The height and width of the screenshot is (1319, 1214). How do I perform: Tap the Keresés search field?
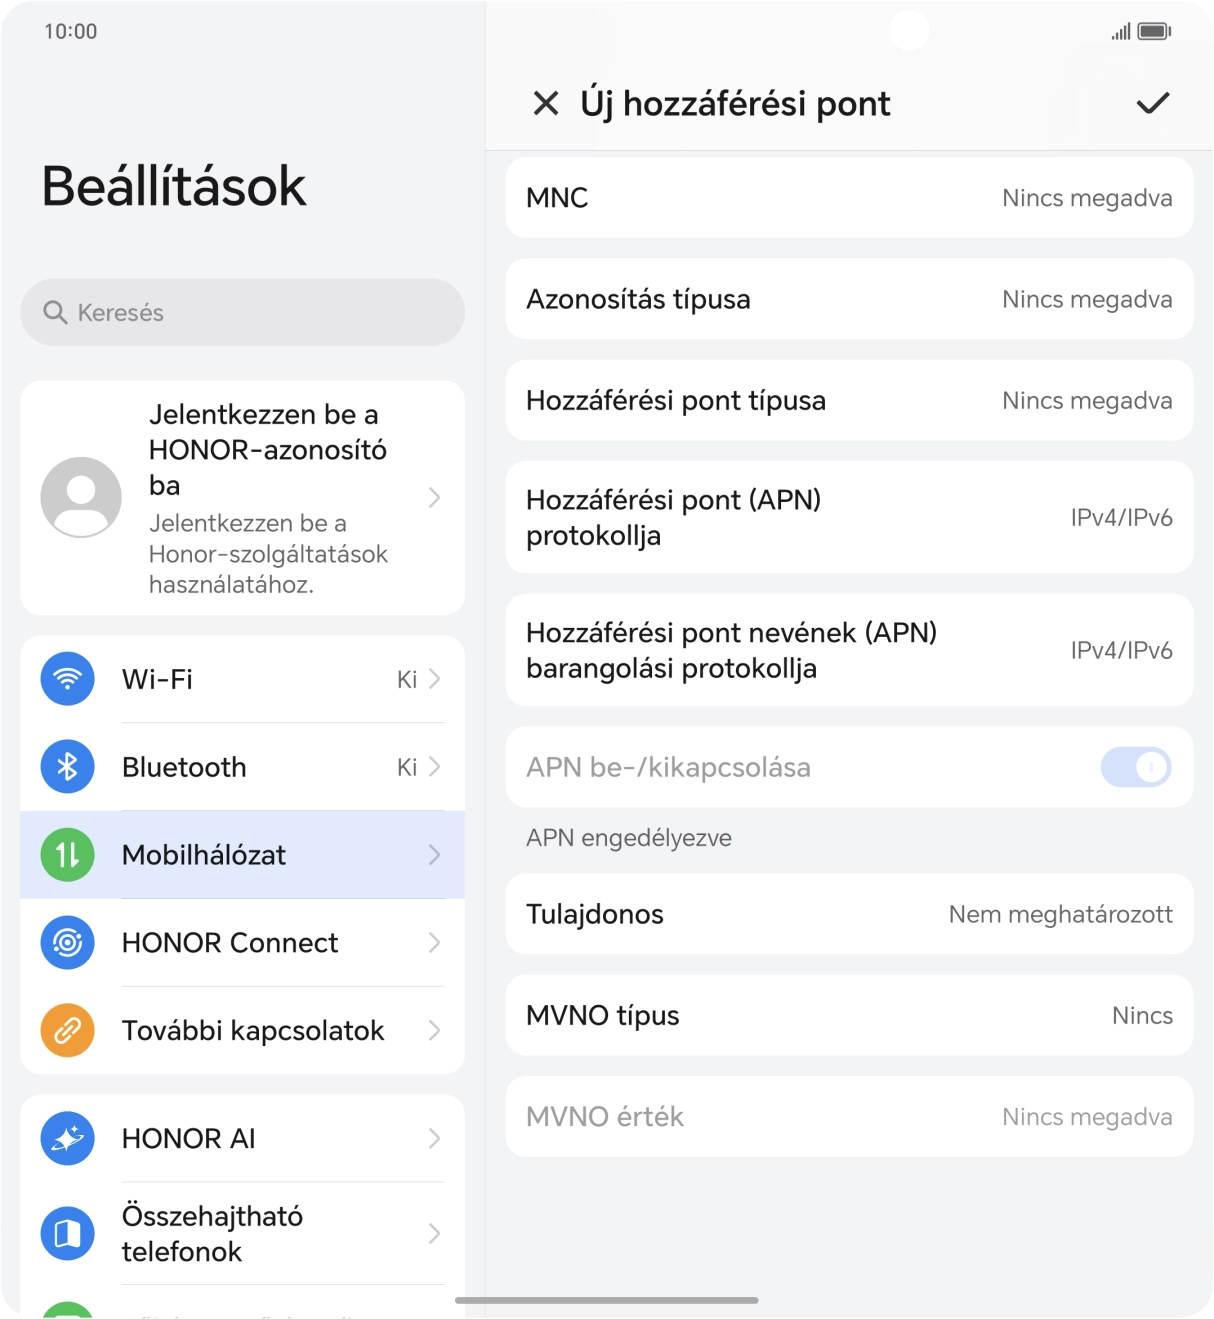click(243, 313)
